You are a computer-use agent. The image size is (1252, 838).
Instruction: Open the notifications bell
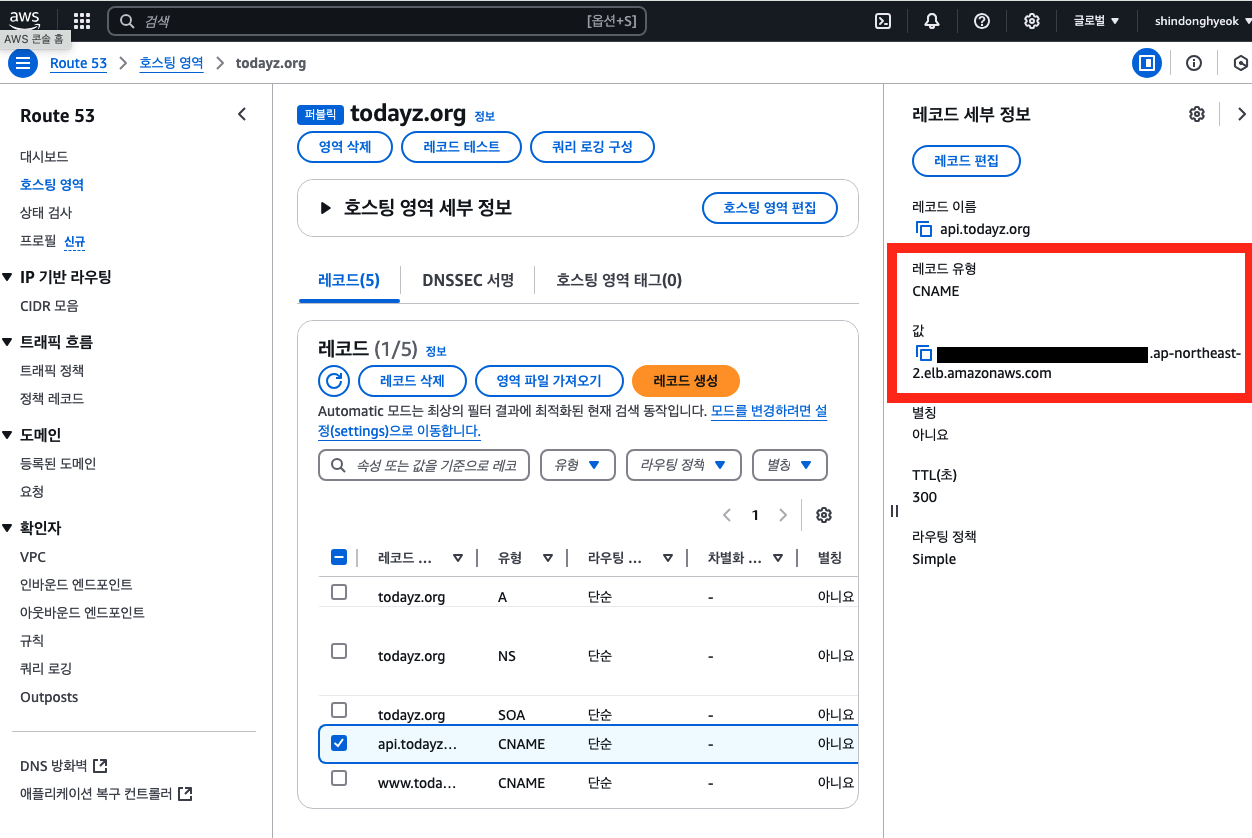(x=932, y=21)
